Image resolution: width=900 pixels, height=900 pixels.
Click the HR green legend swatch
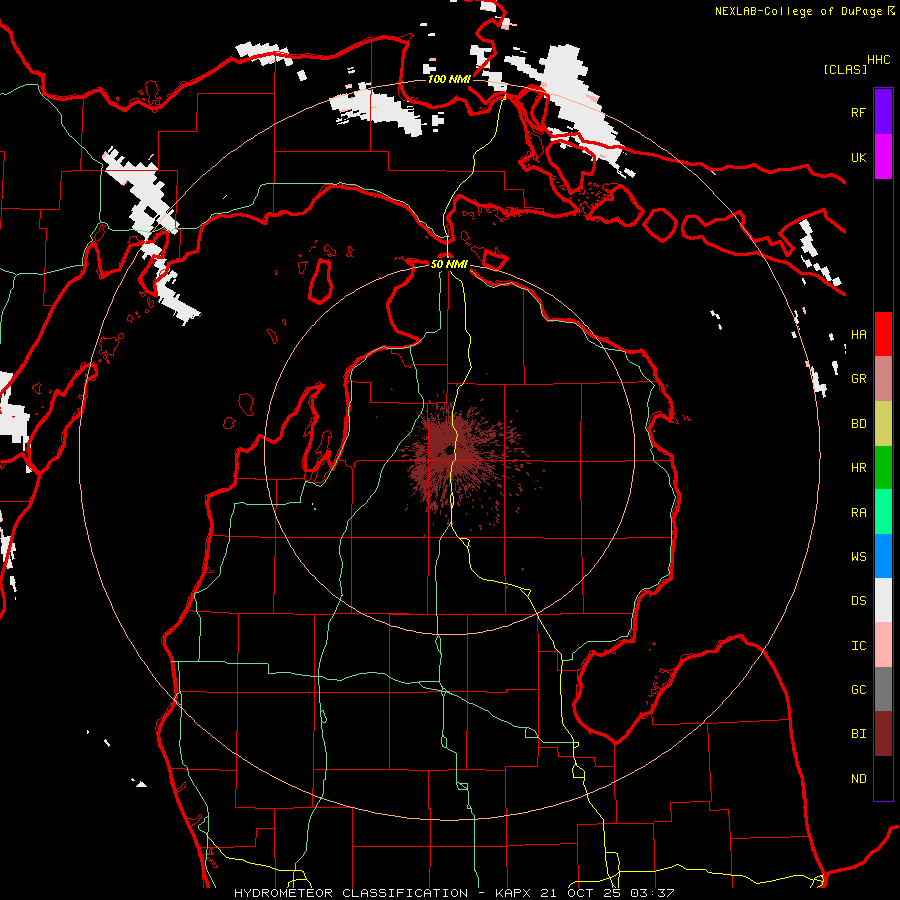(x=883, y=468)
